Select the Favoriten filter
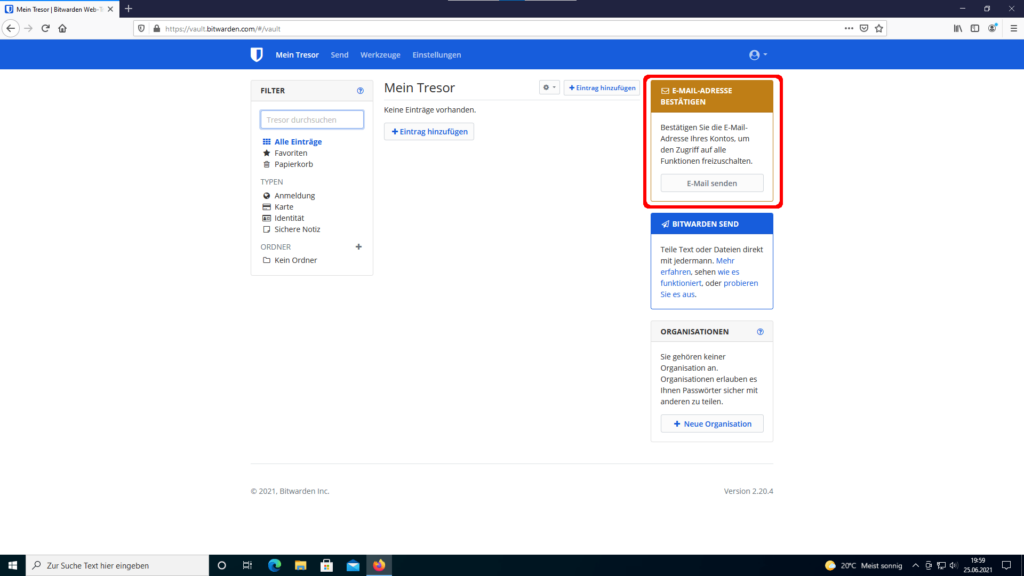 coord(291,153)
